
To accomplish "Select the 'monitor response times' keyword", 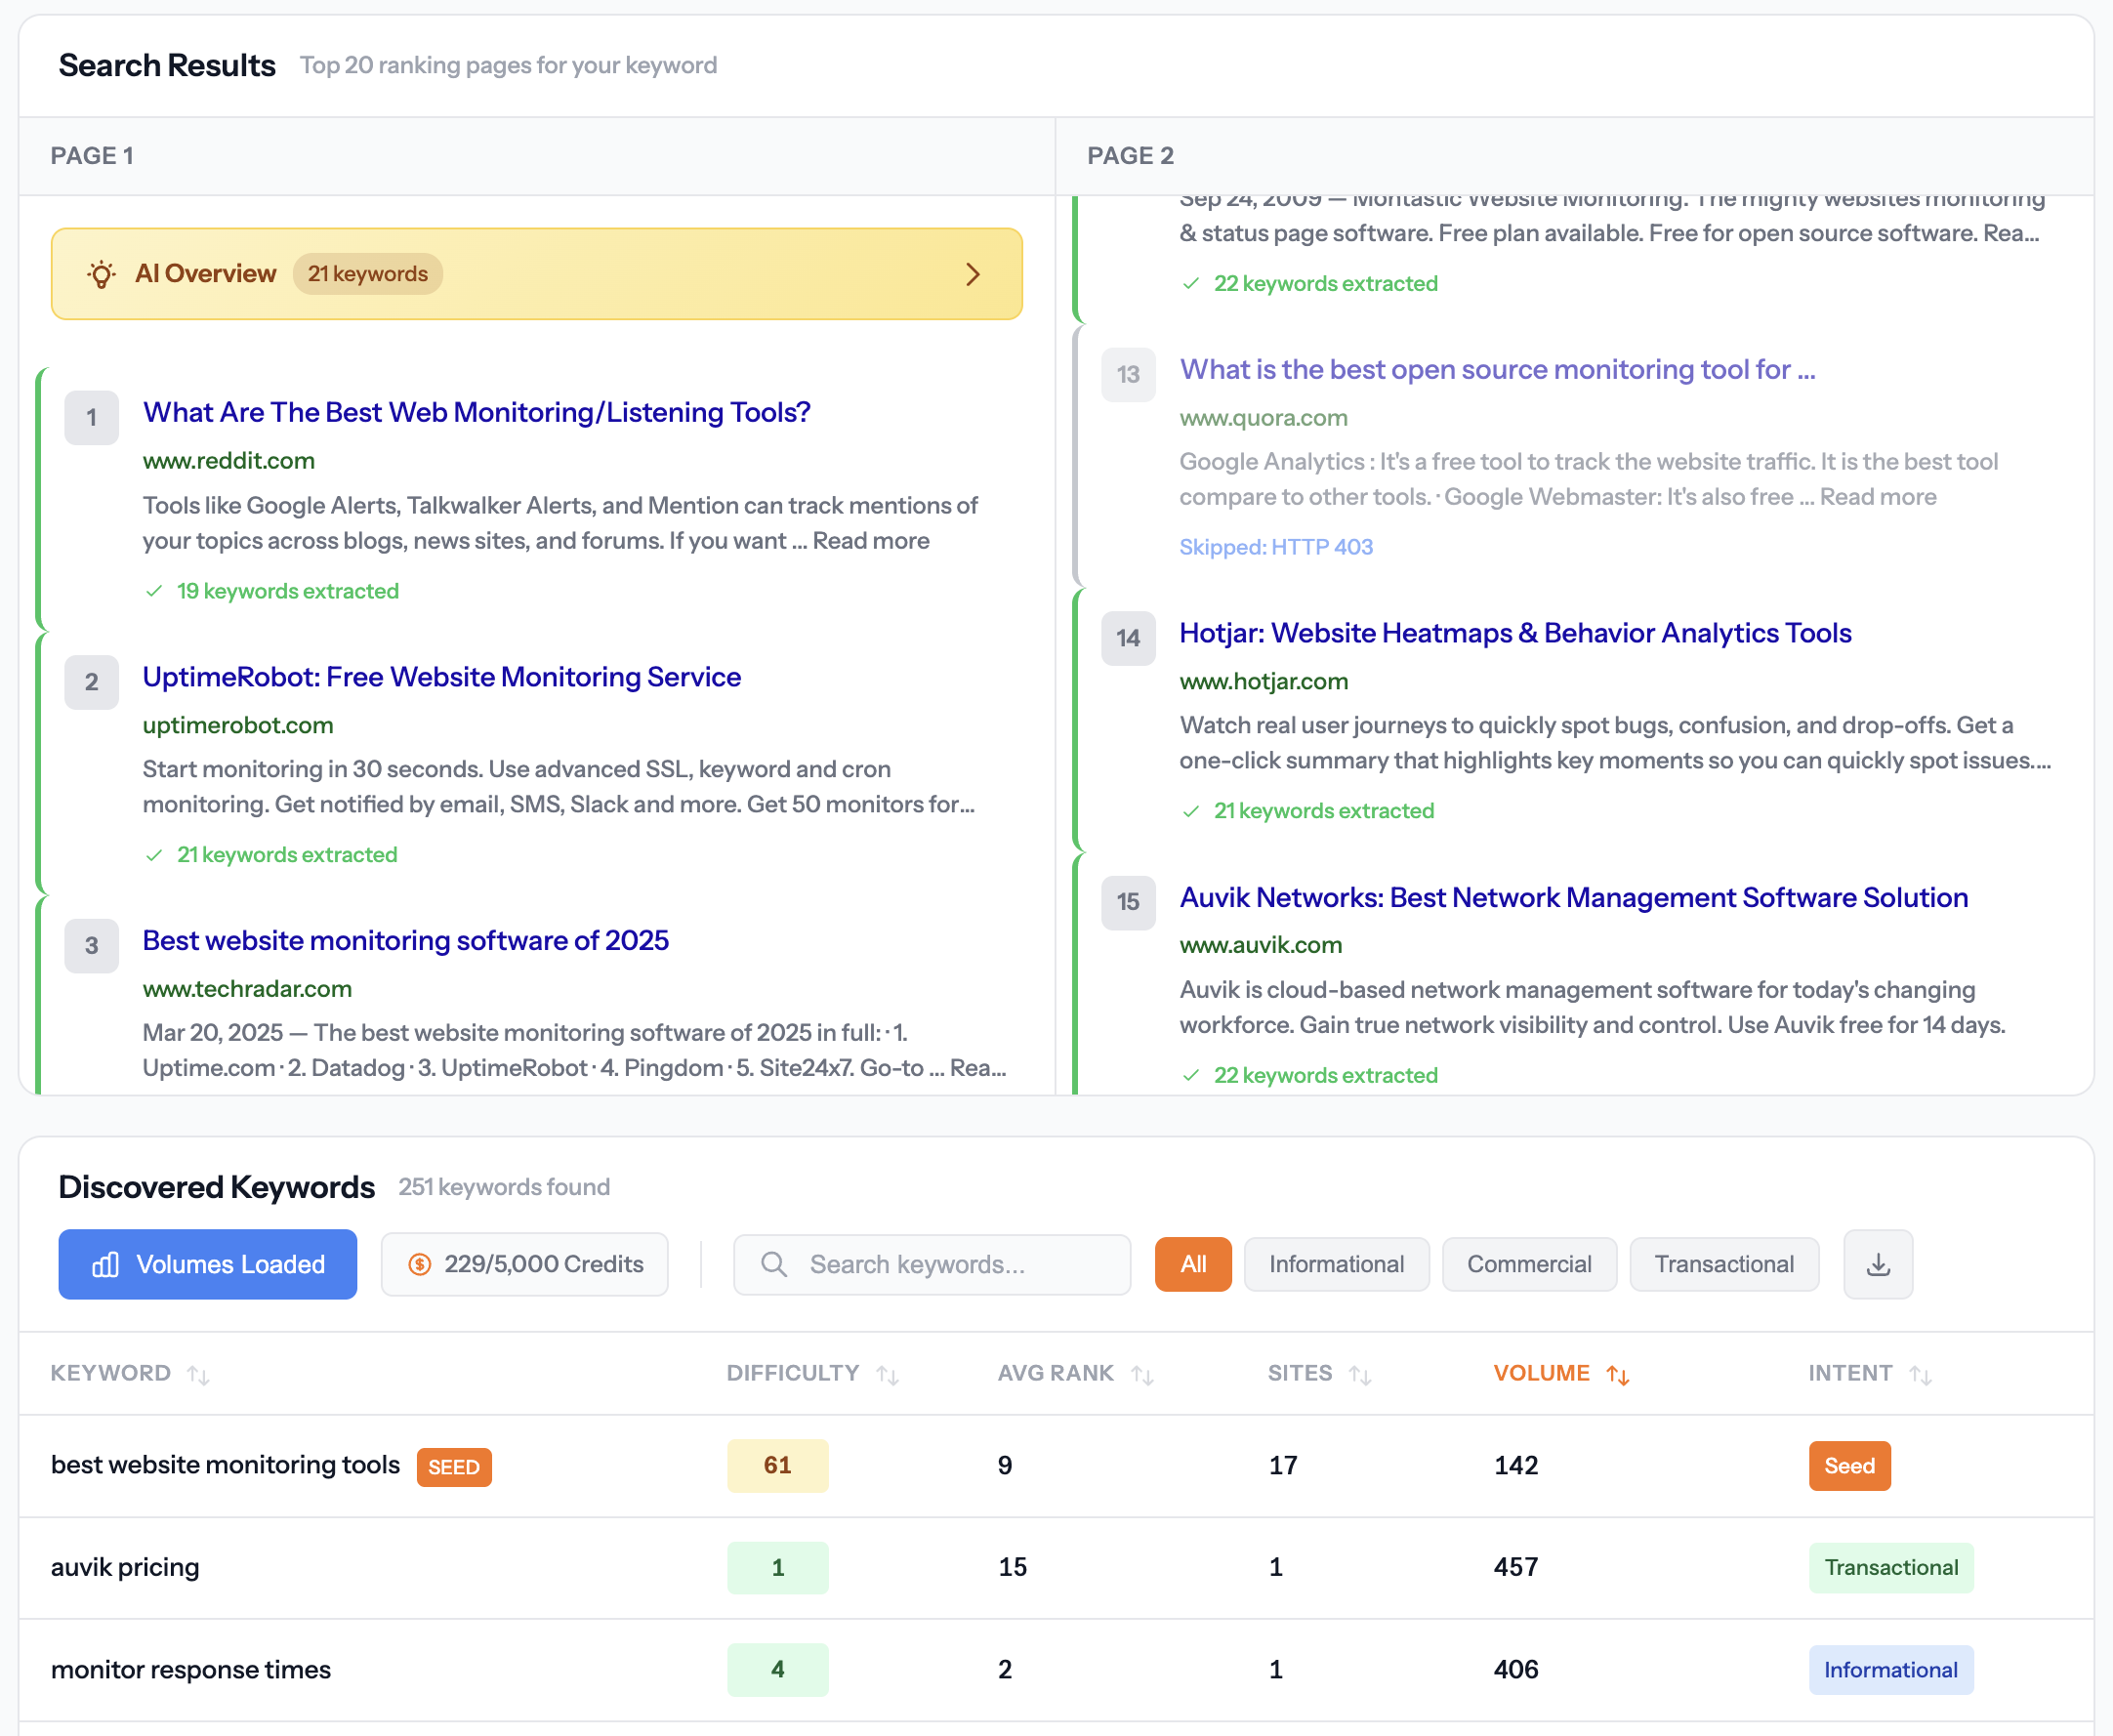I will pyautogui.click(x=191, y=1669).
